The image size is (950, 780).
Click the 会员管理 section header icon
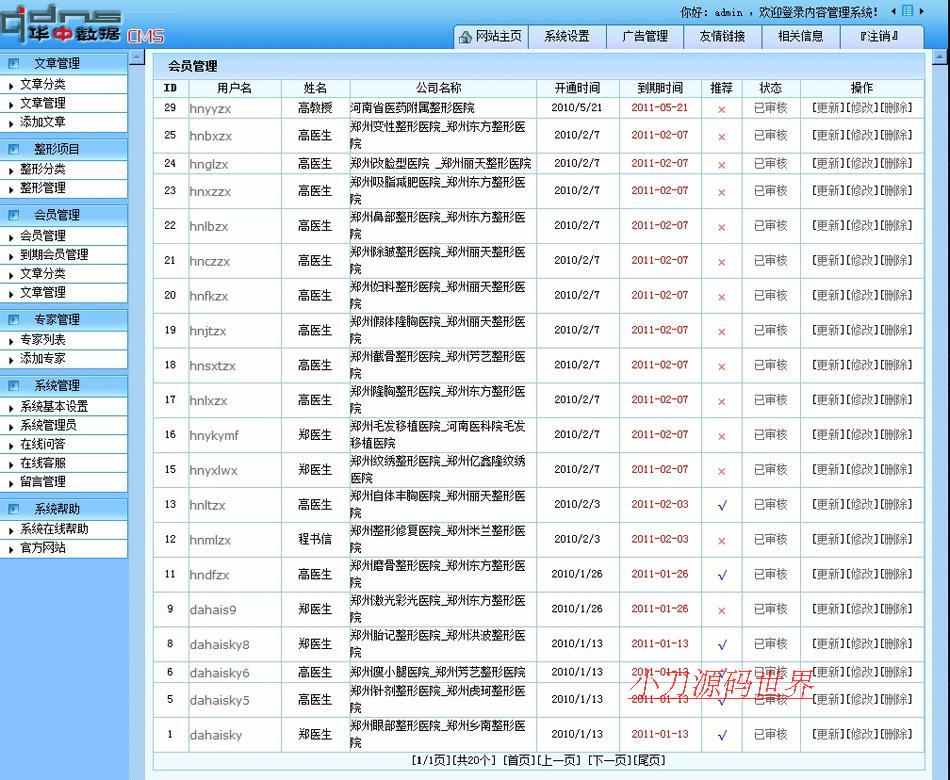(x=14, y=215)
